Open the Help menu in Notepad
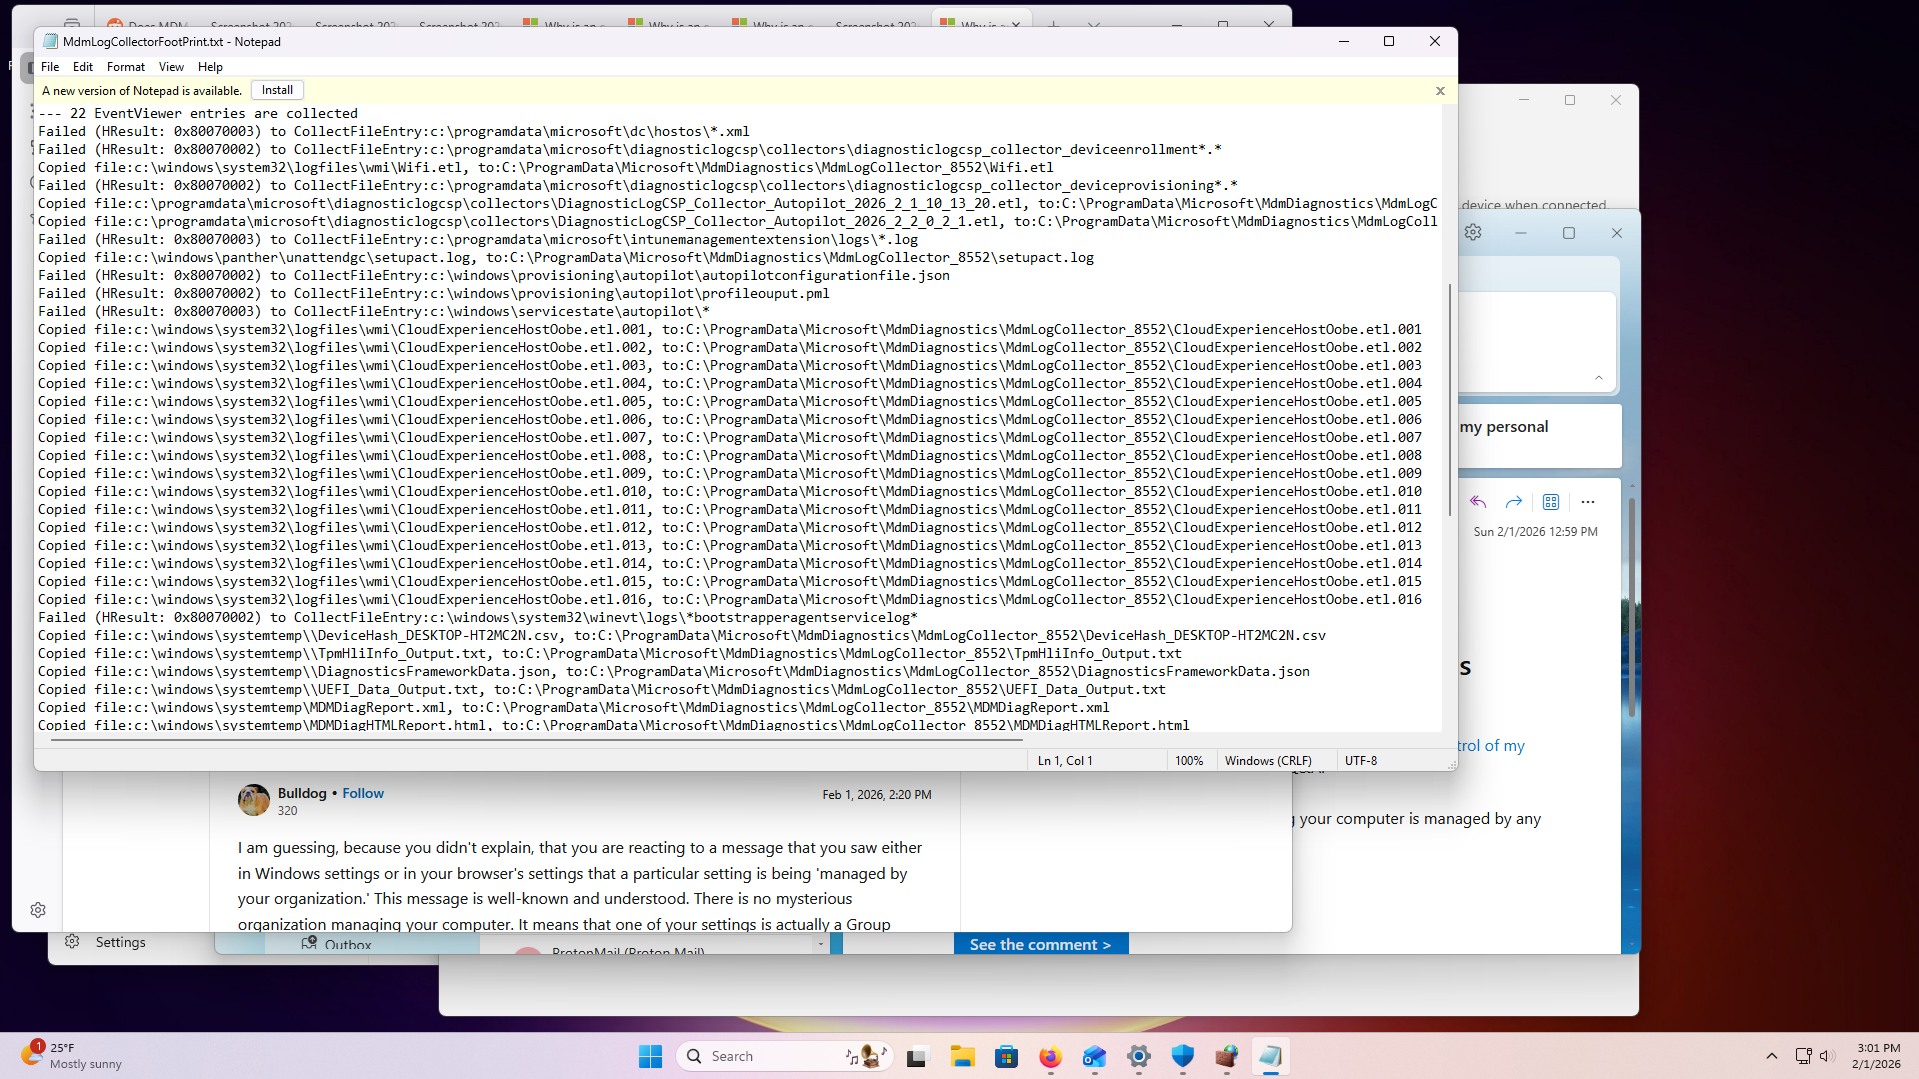 pyautogui.click(x=210, y=67)
